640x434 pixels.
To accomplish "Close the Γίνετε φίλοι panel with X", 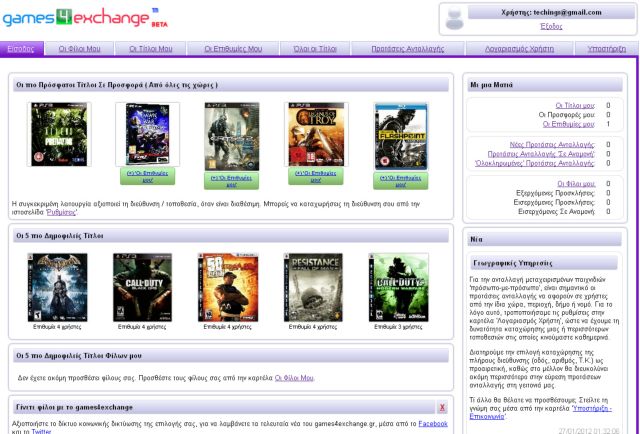I will (x=442, y=407).
